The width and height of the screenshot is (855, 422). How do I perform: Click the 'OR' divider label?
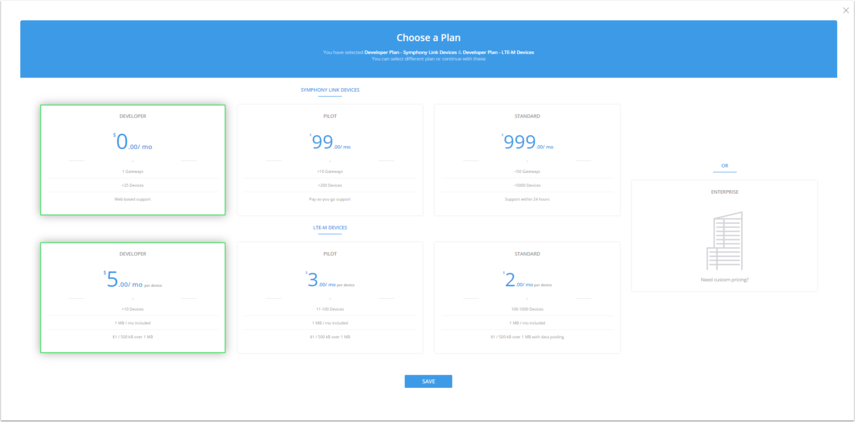724,166
